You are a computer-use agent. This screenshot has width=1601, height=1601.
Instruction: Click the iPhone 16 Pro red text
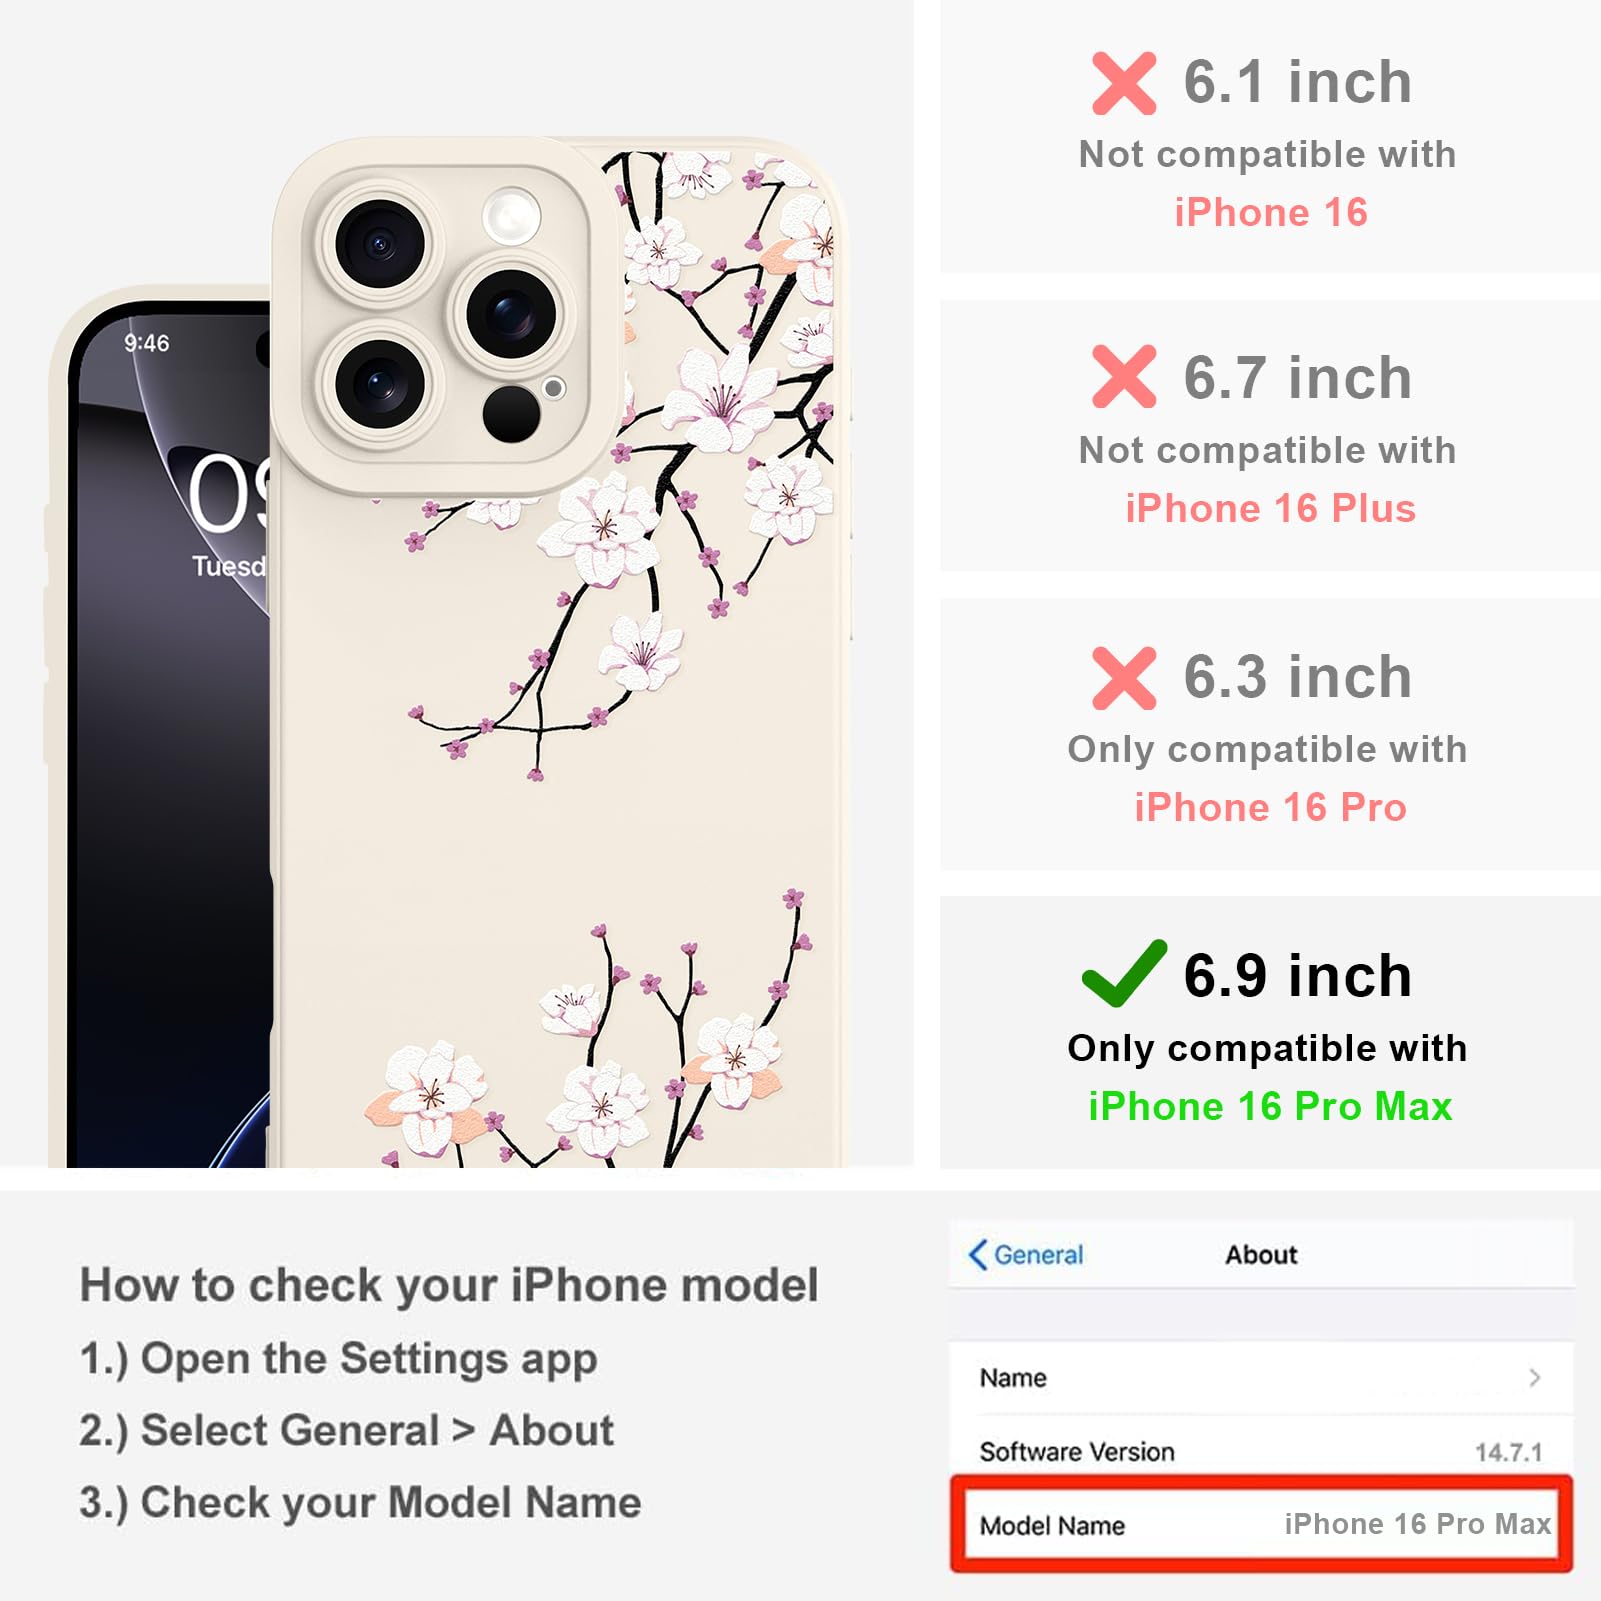(x=1270, y=807)
